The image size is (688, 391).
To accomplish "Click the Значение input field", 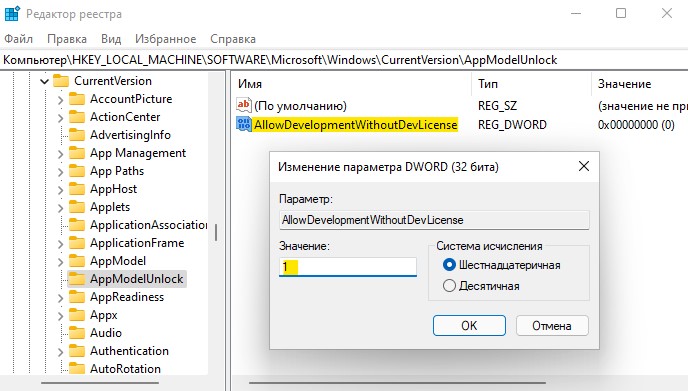I will click(x=348, y=267).
